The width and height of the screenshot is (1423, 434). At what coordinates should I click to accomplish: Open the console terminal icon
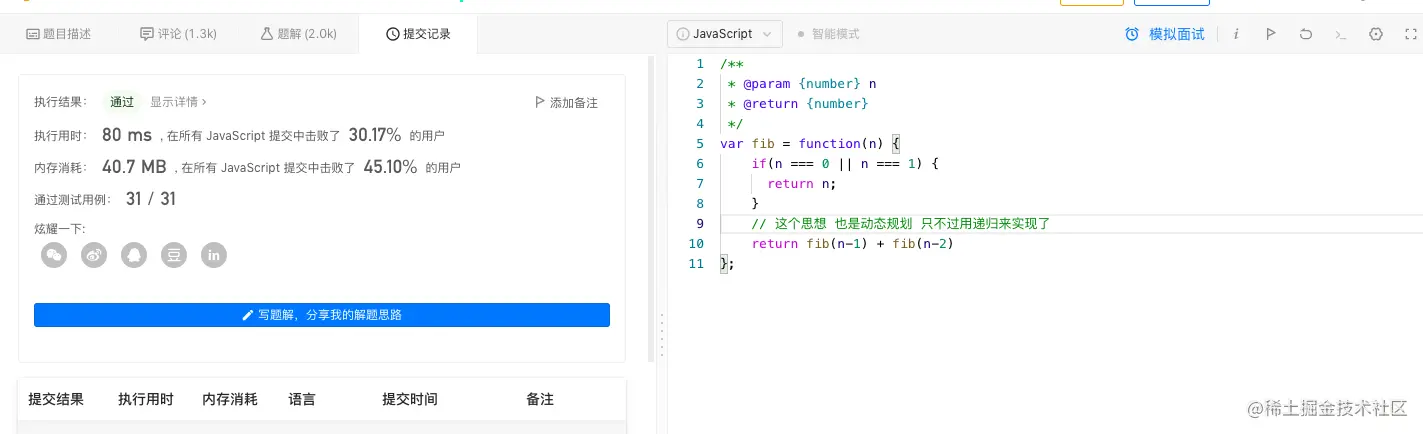coord(1340,34)
